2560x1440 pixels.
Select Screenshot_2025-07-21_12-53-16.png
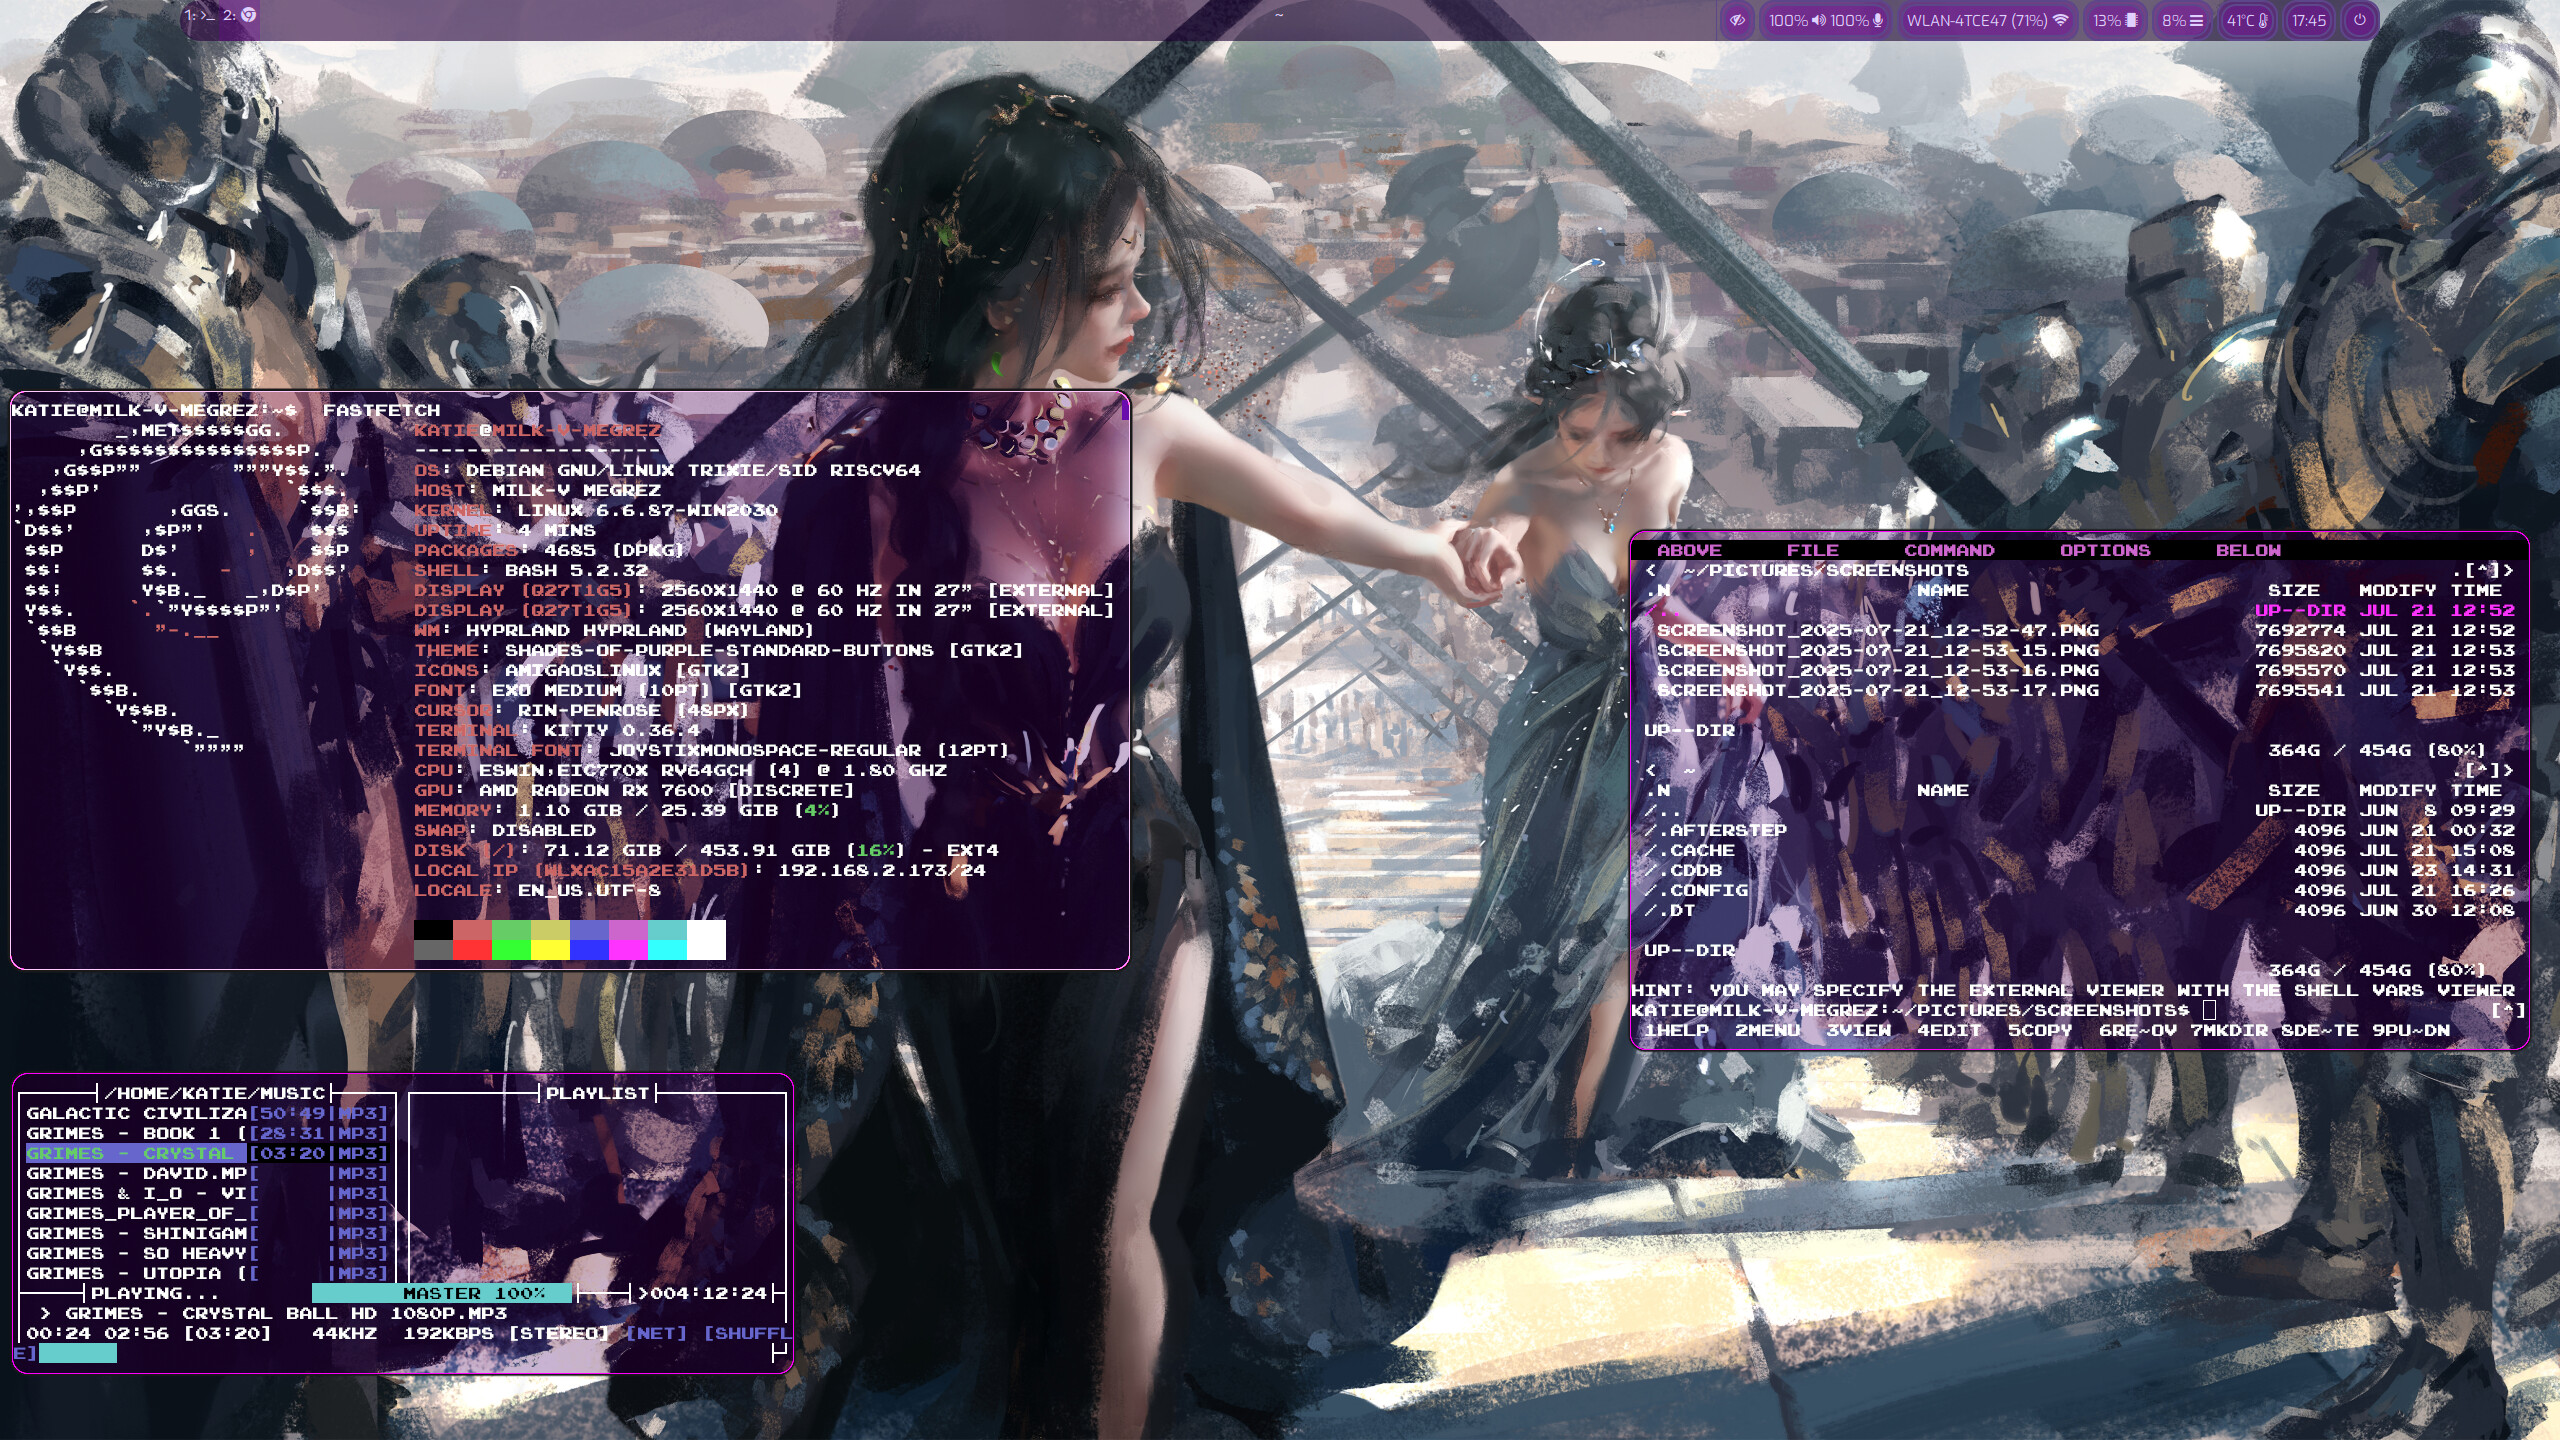pyautogui.click(x=2079, y=670)
